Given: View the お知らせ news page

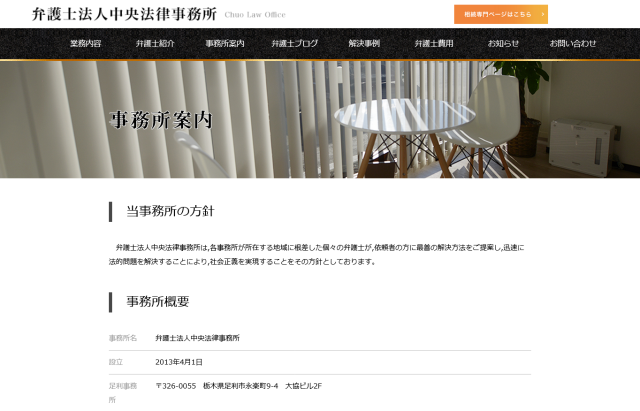Looking at the screenshot, I should tap(503, 43).
